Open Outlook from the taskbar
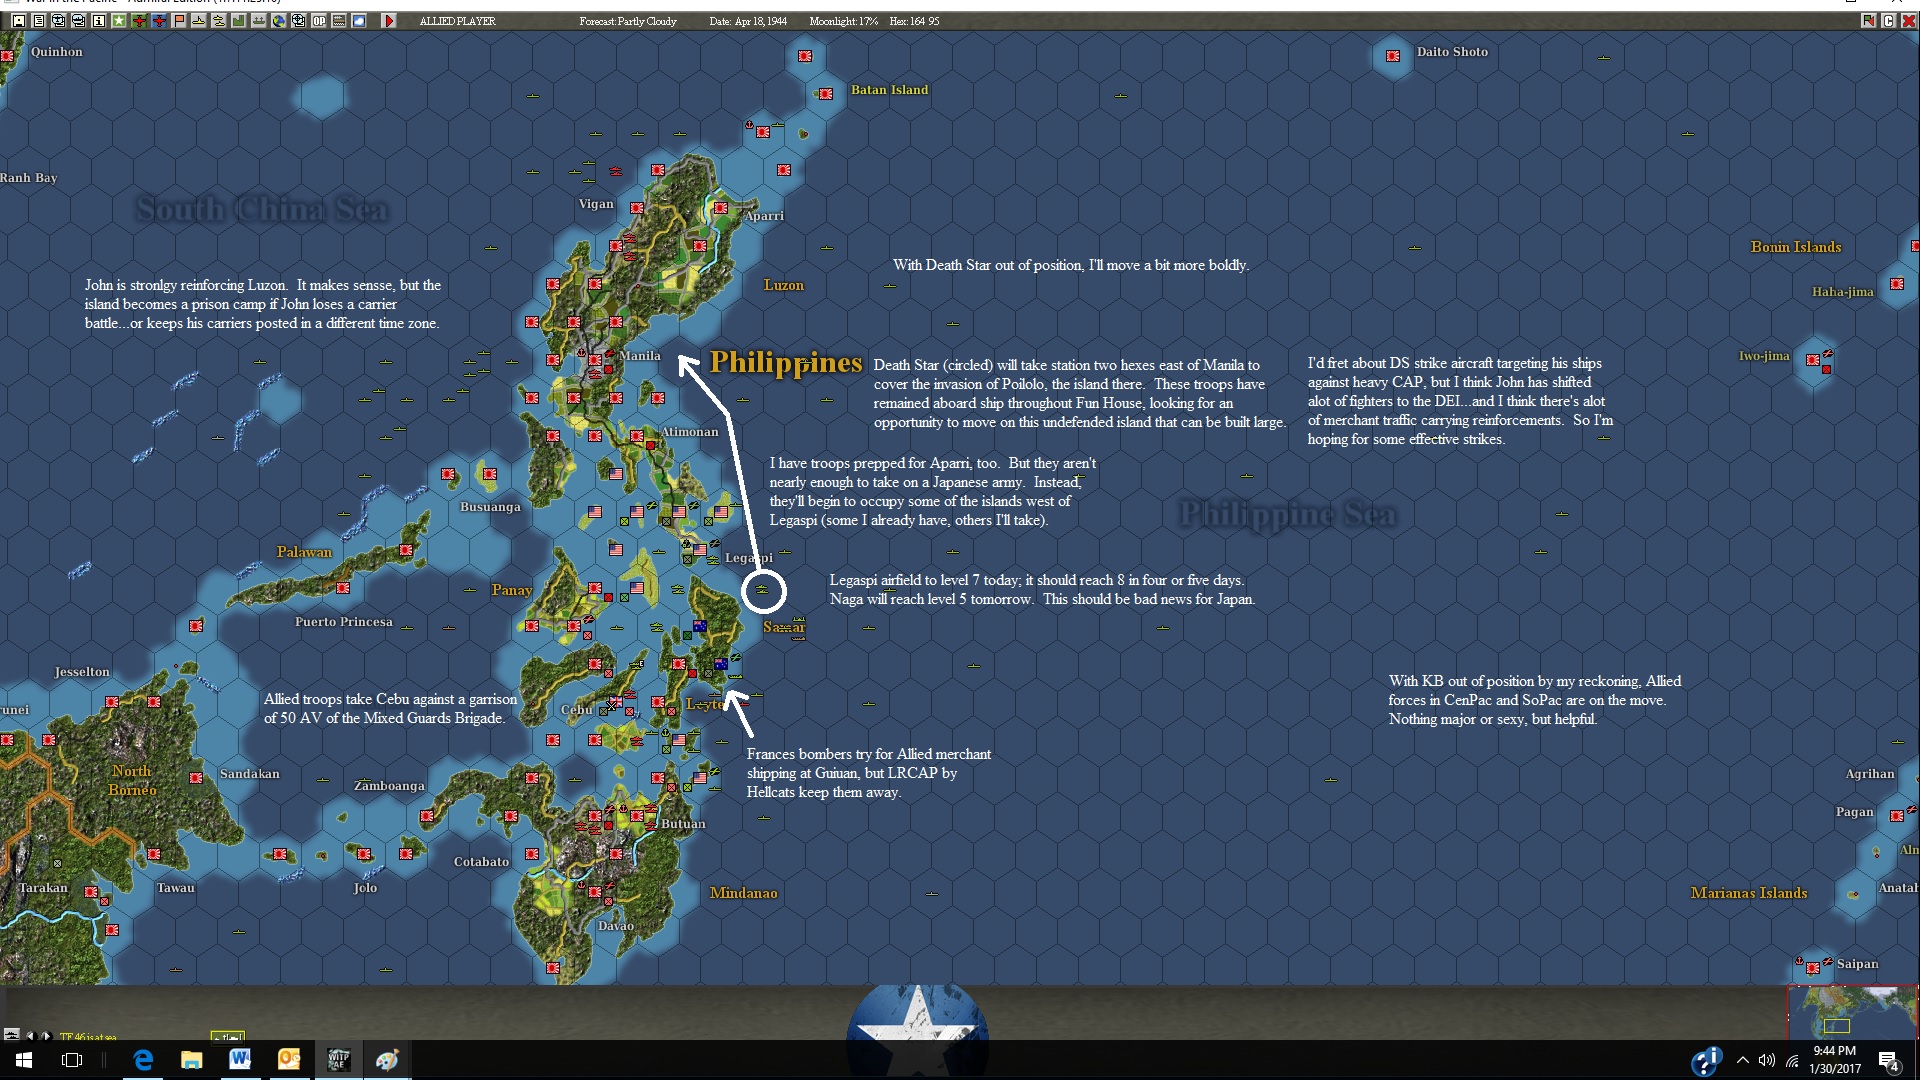This screenshot has height=1080, width=1920. click(x=289, y=1060)
